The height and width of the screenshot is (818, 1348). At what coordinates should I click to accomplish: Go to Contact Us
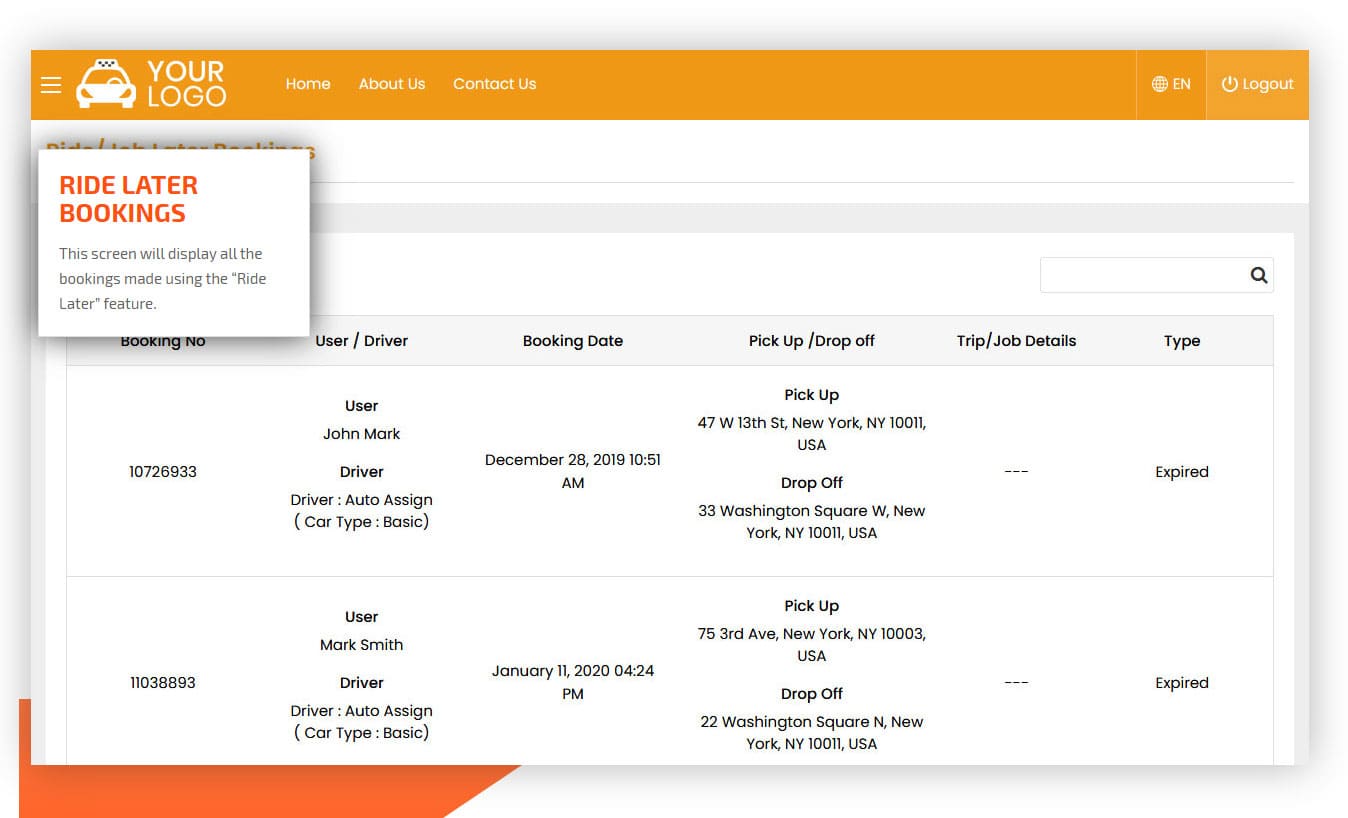point(495,84)
